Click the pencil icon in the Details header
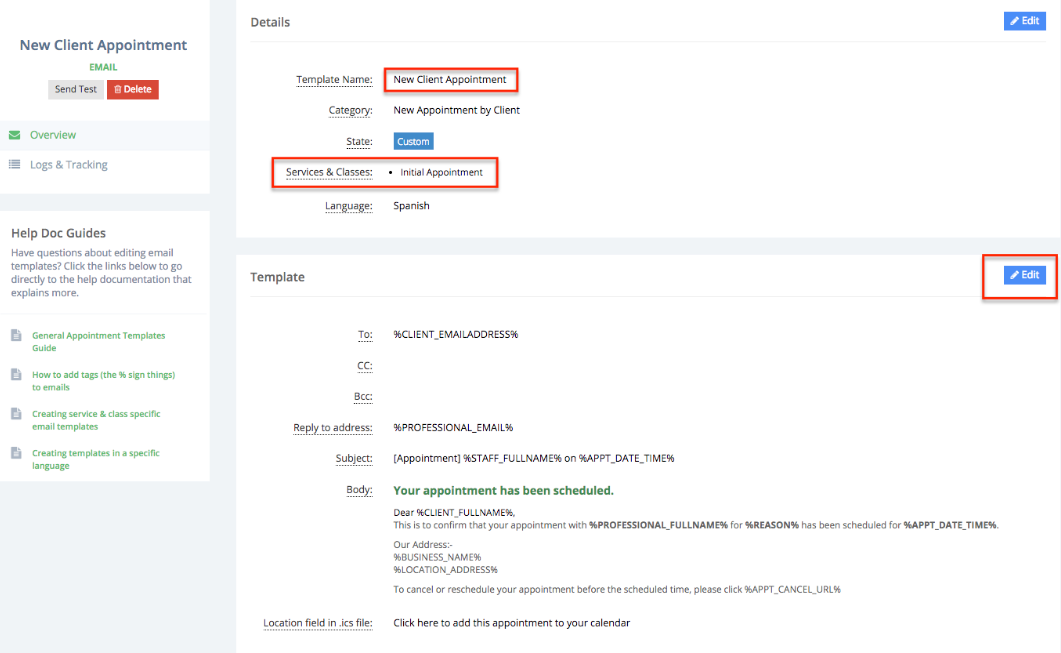The image size is (1061, 653). tap(1014, 21)
